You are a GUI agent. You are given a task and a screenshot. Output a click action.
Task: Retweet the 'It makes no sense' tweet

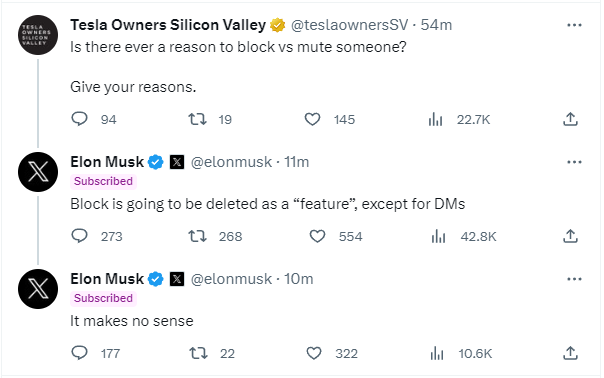[x=198, y=353]
